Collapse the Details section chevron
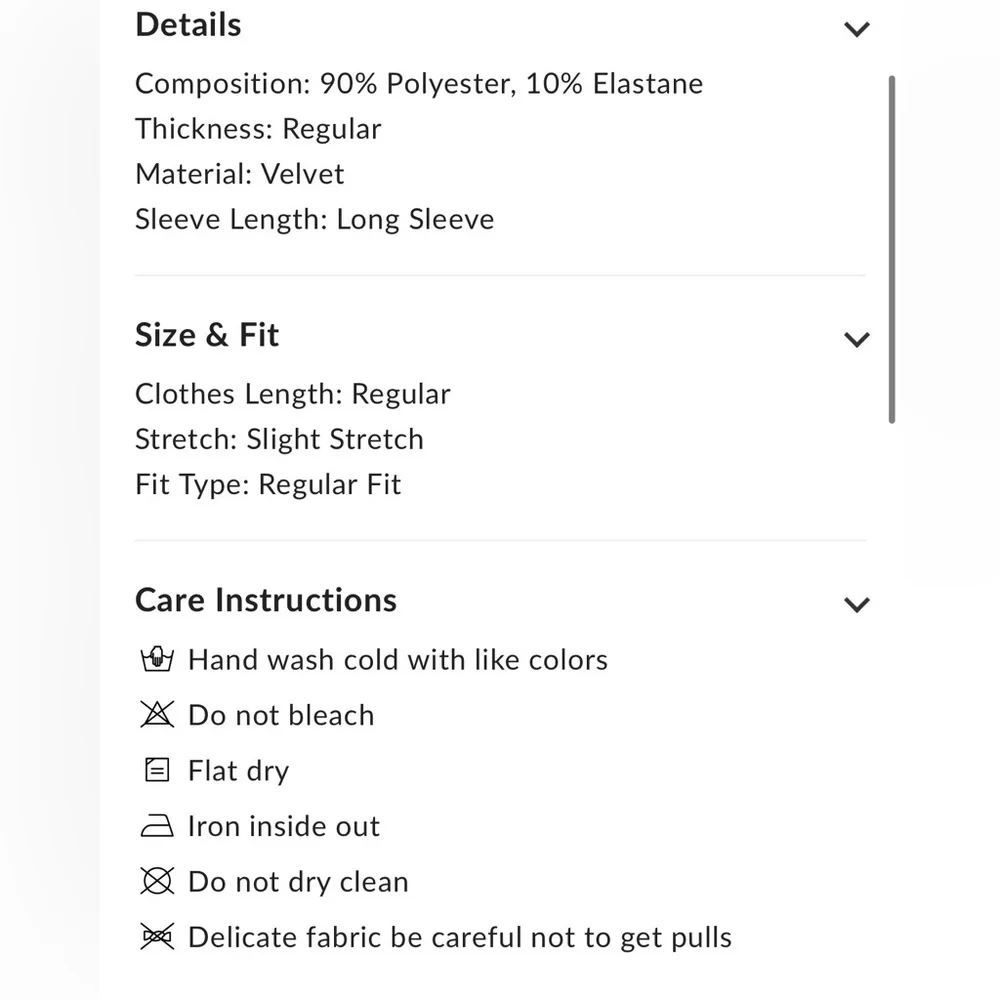Image resolution: width=1000 pixels, height=1000 pixels. 857,29
